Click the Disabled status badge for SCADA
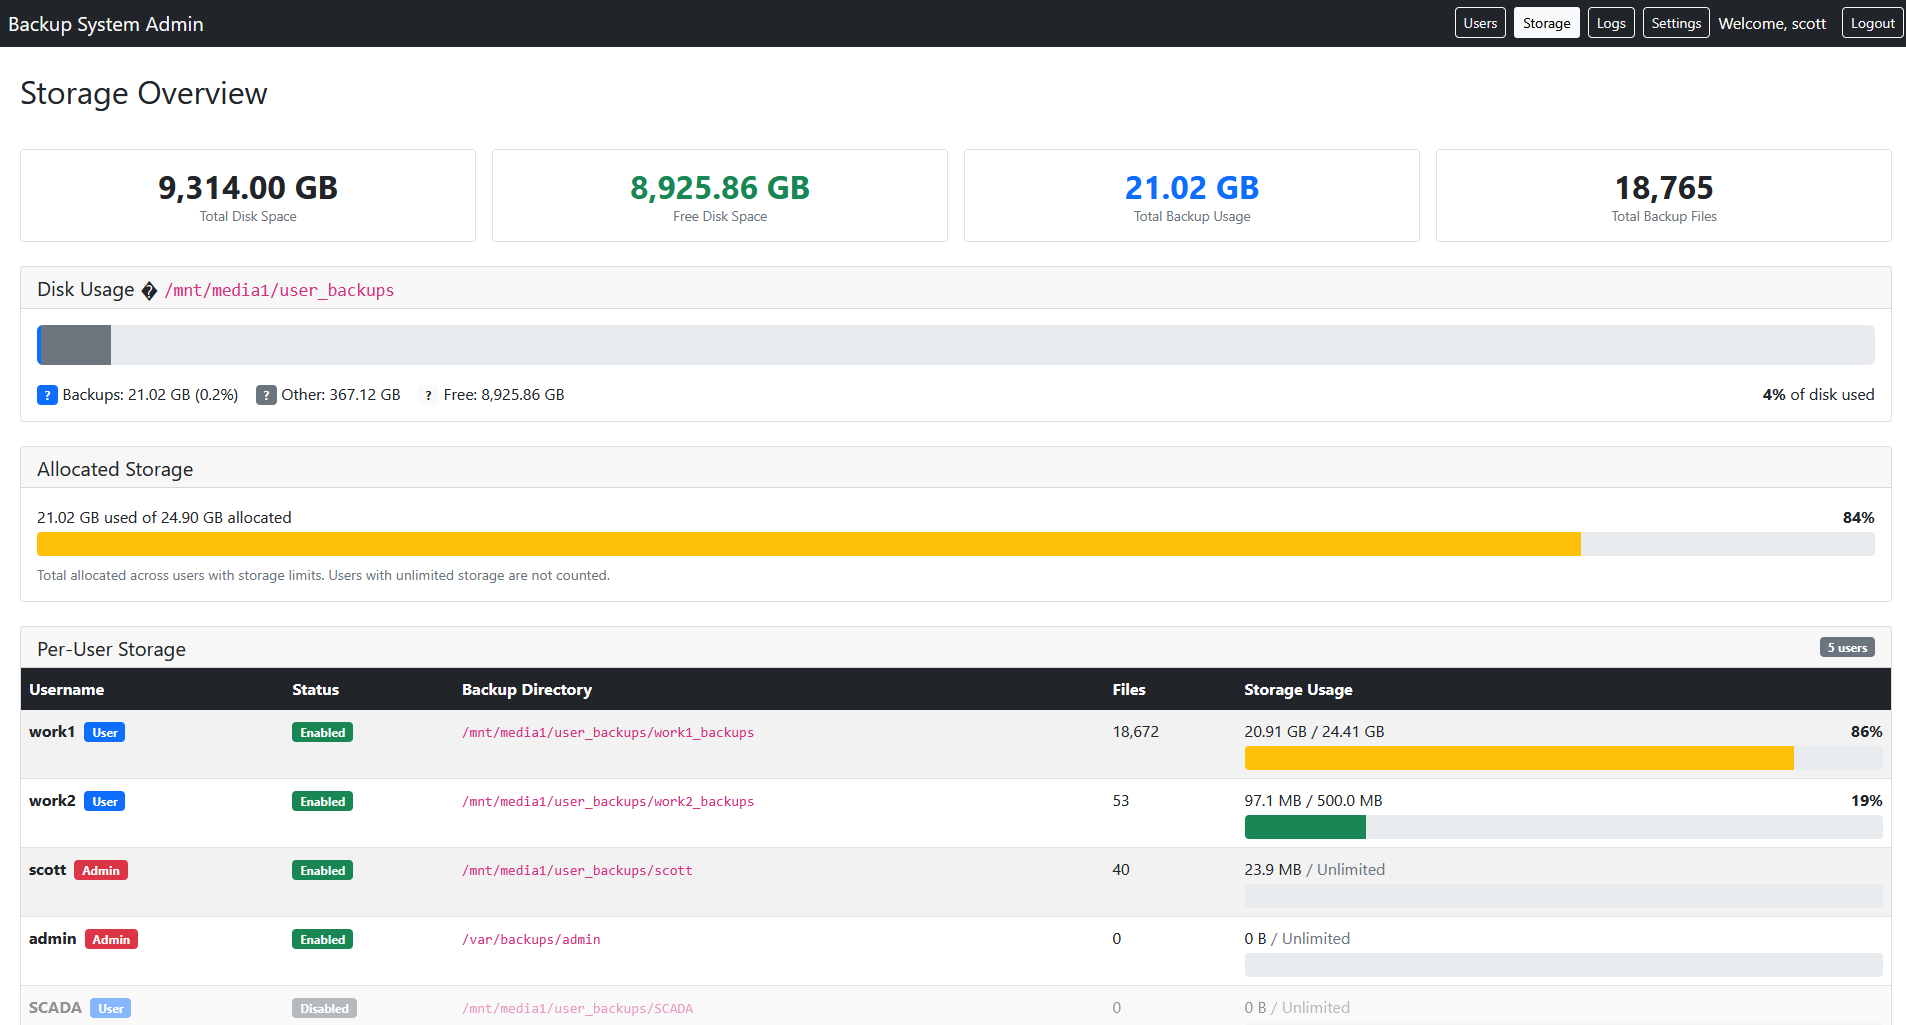This screenshot has height=1025, width=1906. 324,1009
